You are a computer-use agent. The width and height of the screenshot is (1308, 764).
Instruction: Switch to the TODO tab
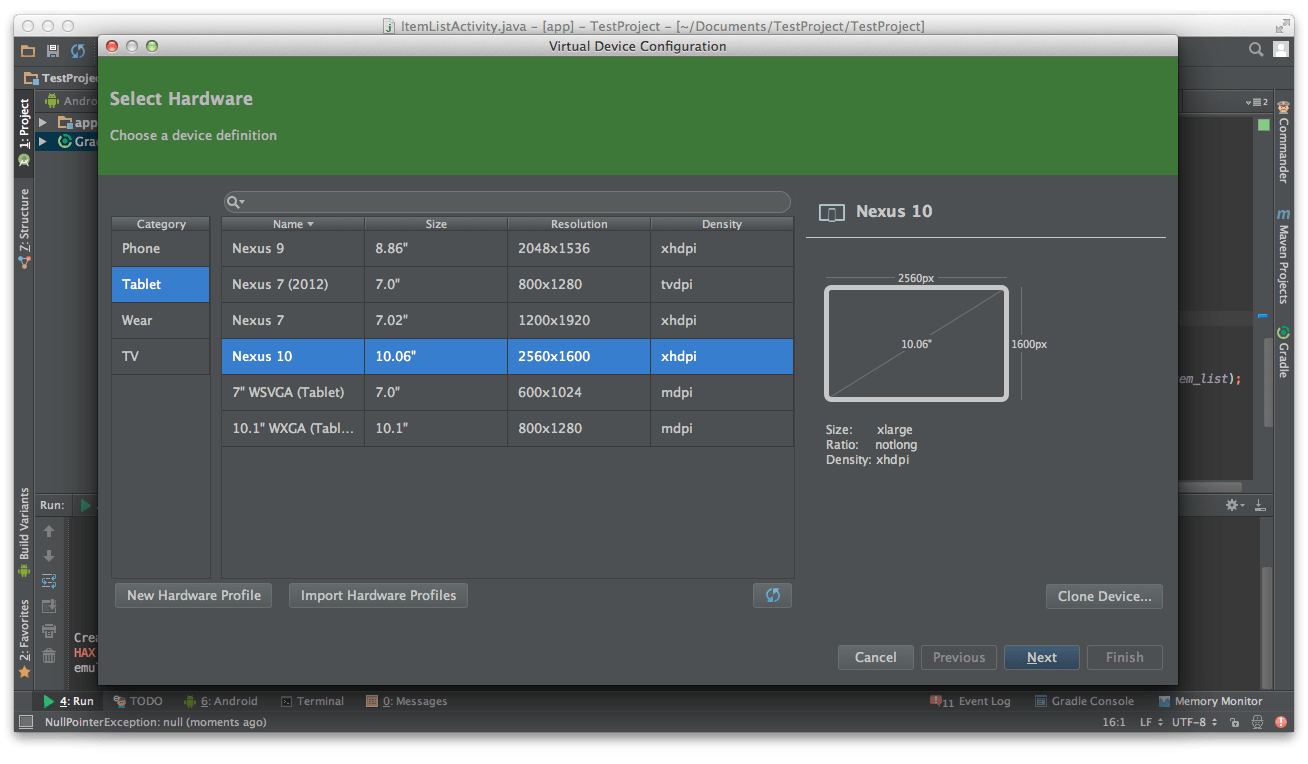(138, 701)
